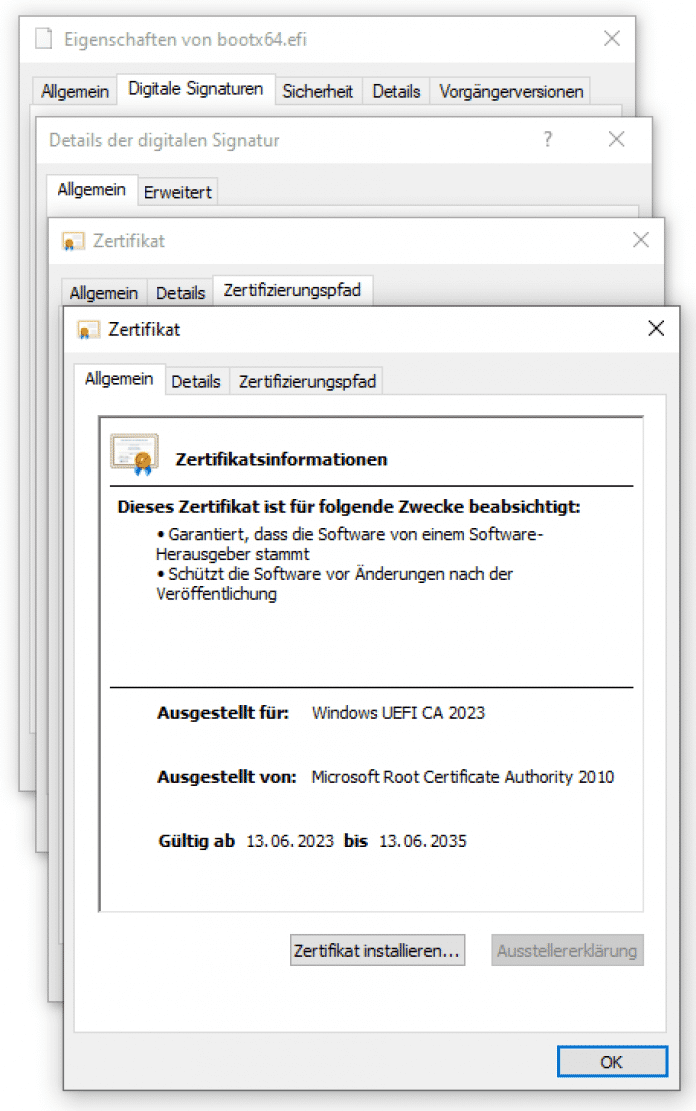696x1111 pixels.
Task: Select the Details tab of the back certificate window
Action: coord(180,293)
